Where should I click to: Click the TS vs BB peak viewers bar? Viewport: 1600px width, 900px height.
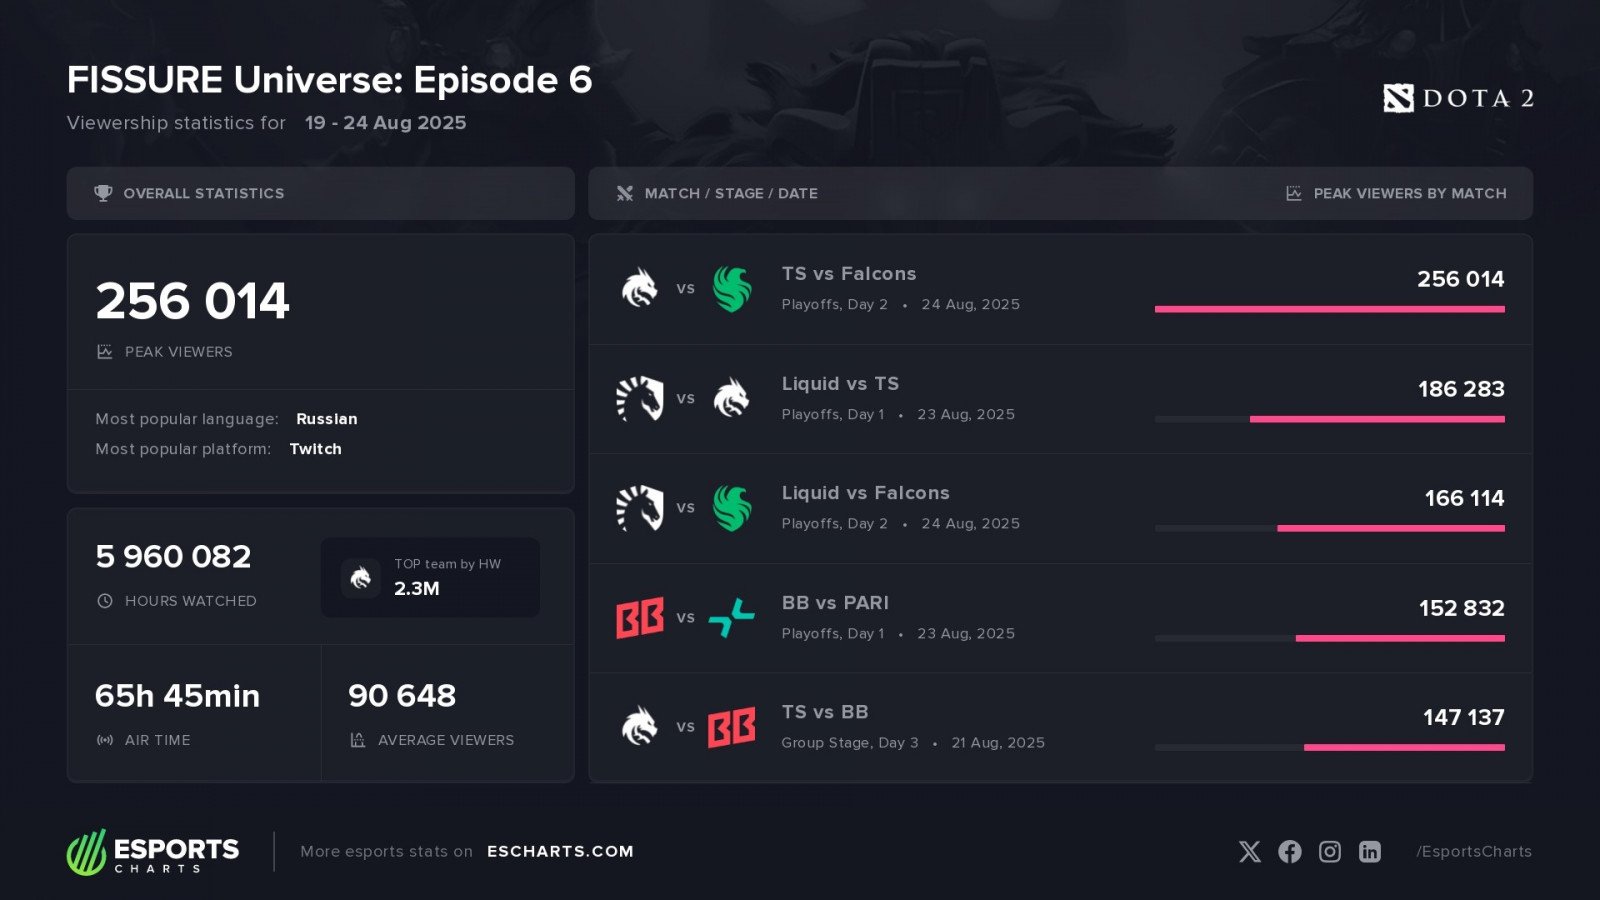point(1404,747)
